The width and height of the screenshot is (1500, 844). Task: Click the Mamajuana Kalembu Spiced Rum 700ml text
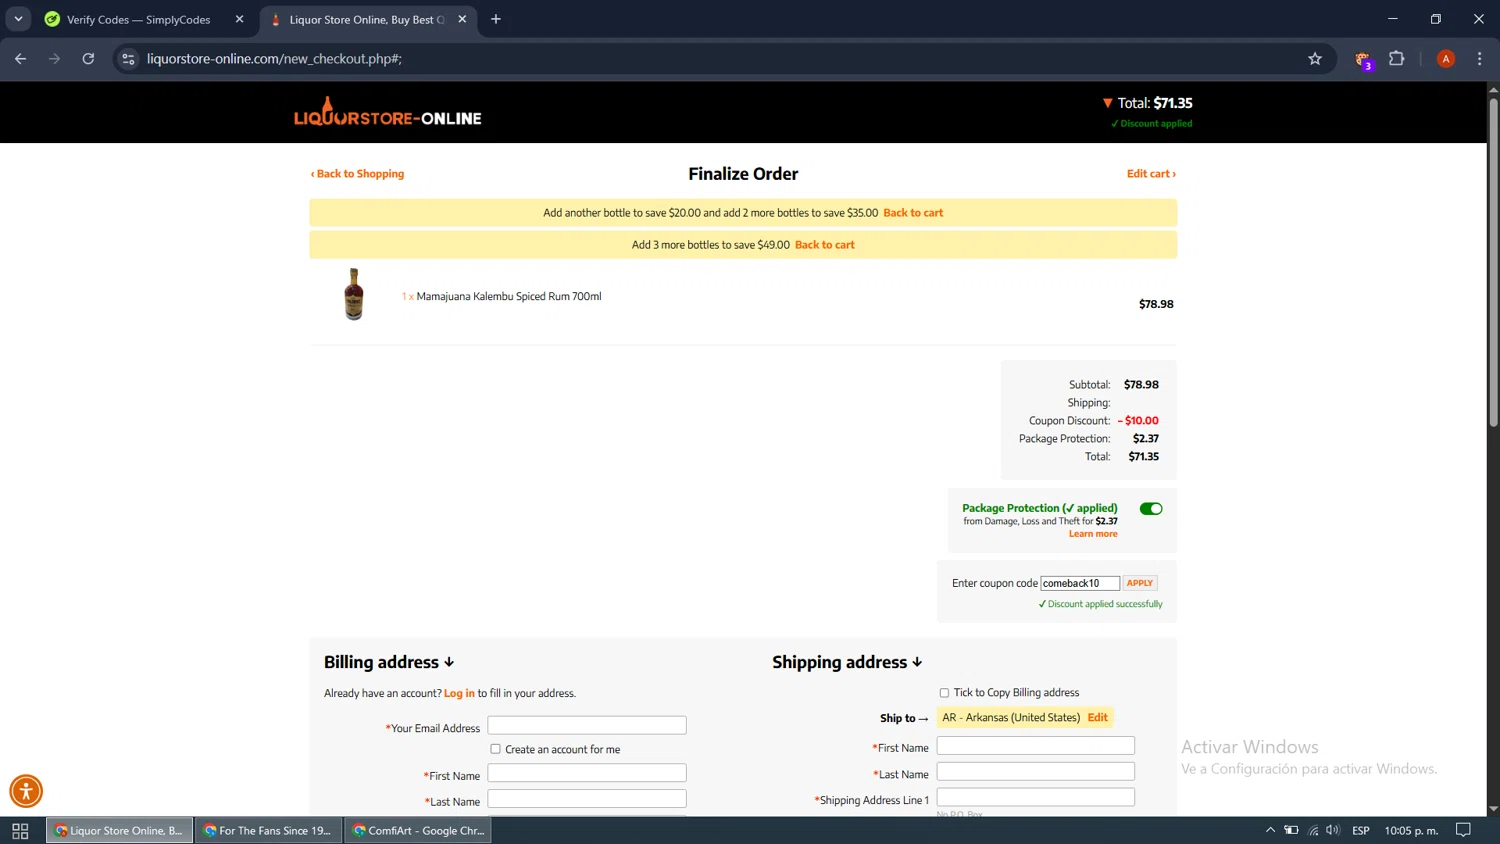click(x=509, y=297)
